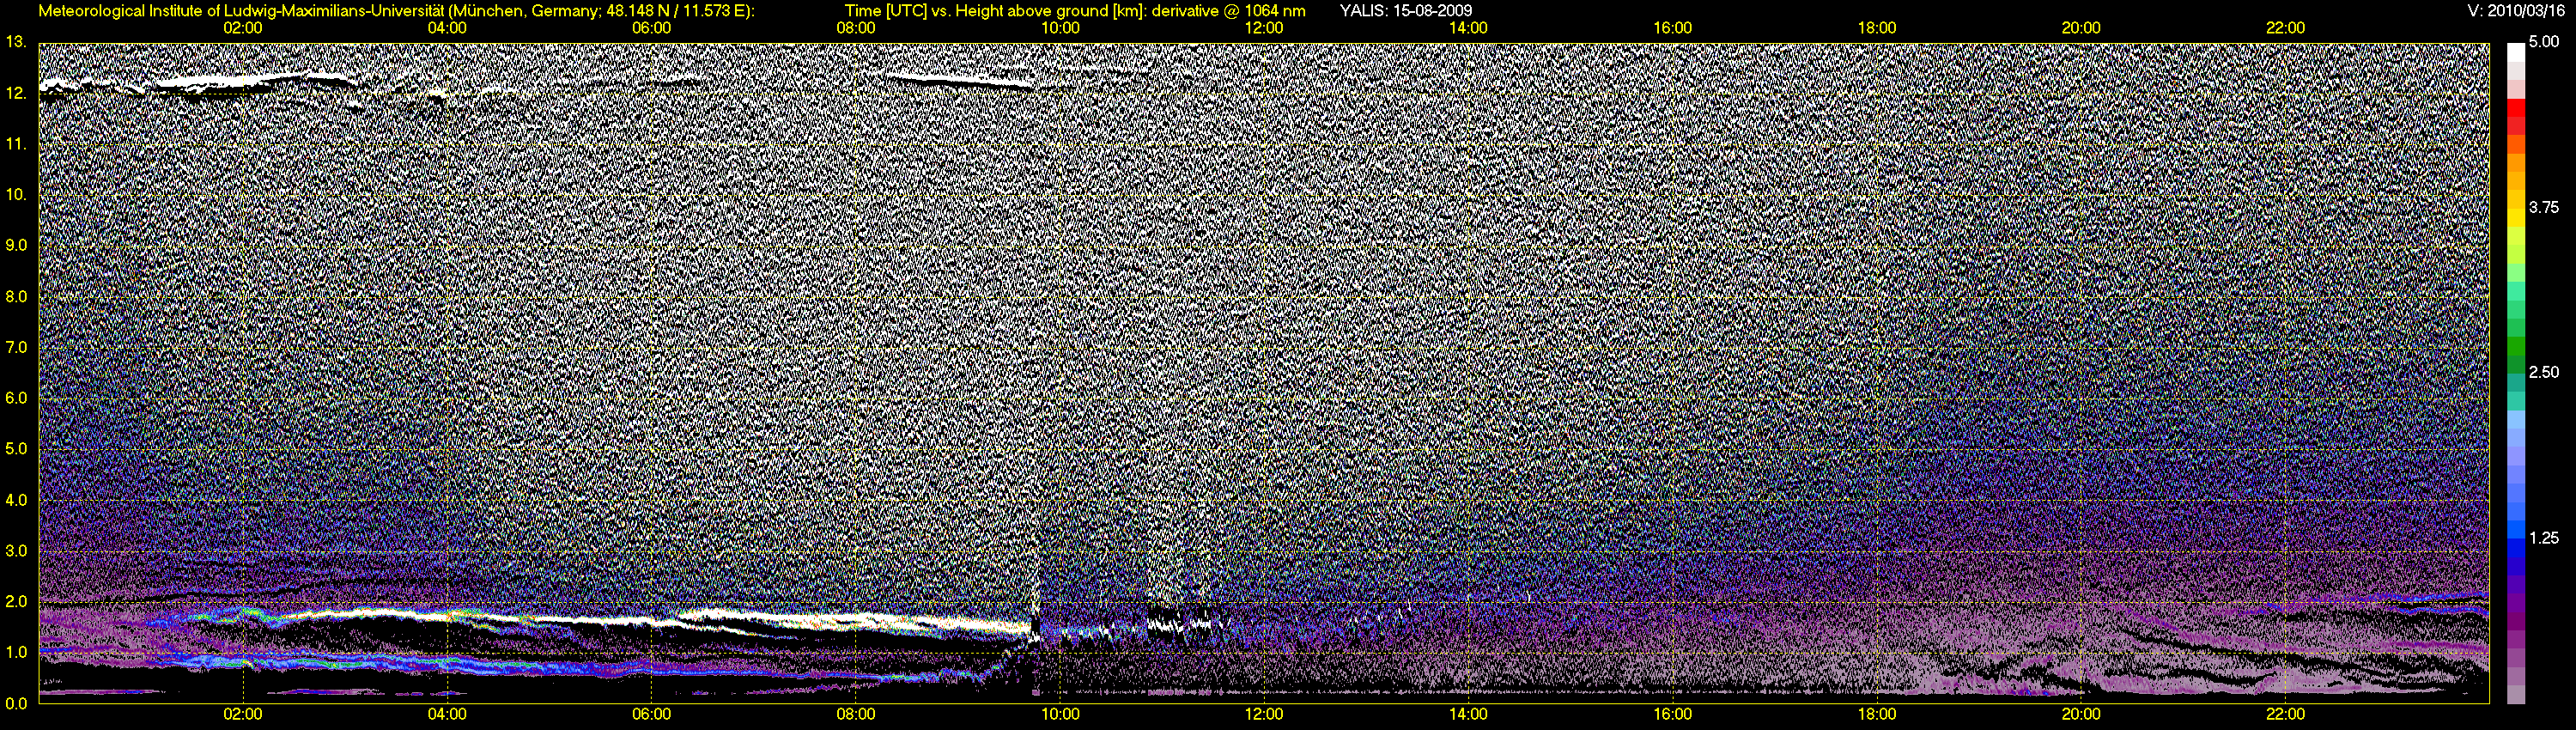Screen dimensions: 2576x730
Task: Click the 2.50 color scale value
Action: [2544, 372]
